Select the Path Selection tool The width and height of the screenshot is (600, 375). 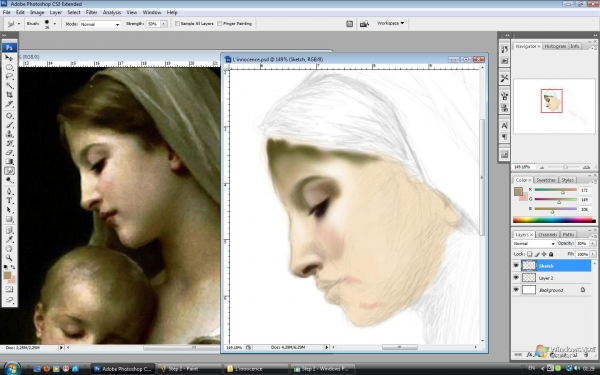coord(9,210)
